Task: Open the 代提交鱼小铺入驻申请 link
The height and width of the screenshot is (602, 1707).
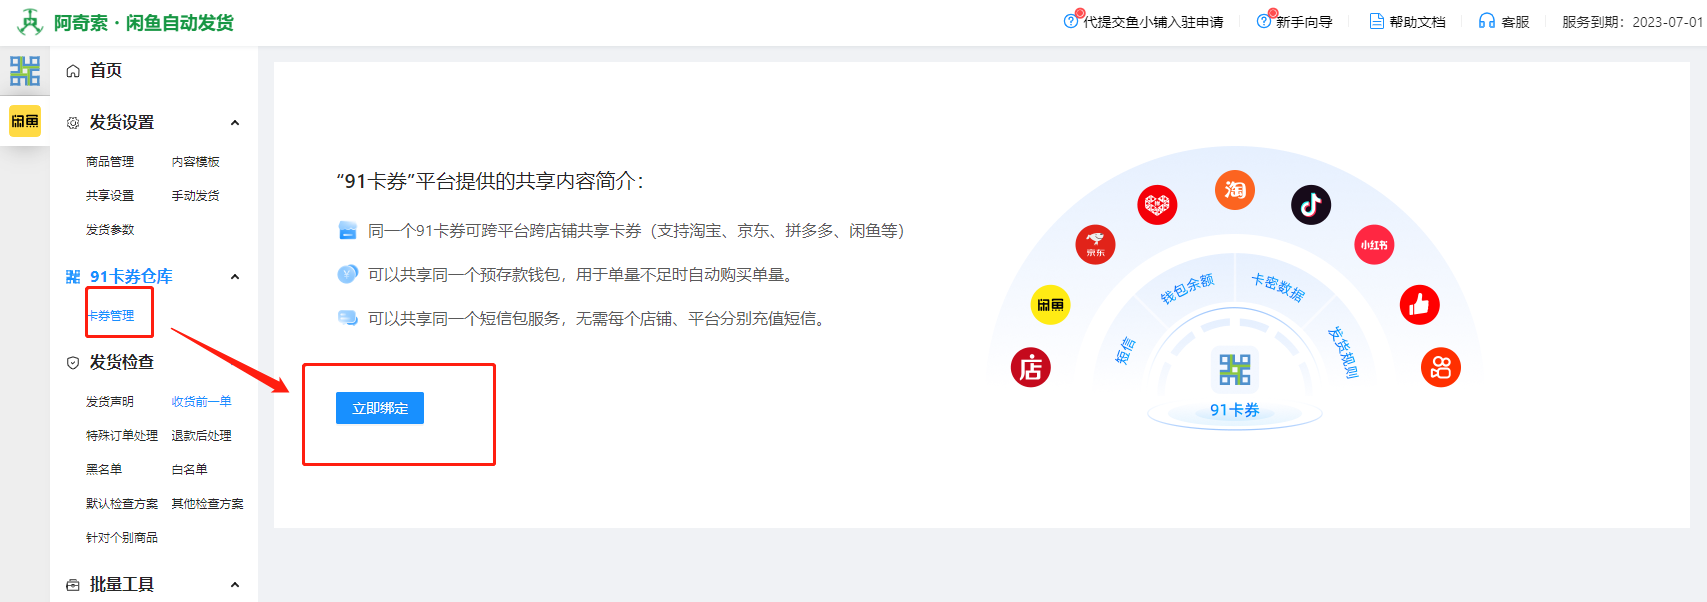Action: coord(1153,22)
